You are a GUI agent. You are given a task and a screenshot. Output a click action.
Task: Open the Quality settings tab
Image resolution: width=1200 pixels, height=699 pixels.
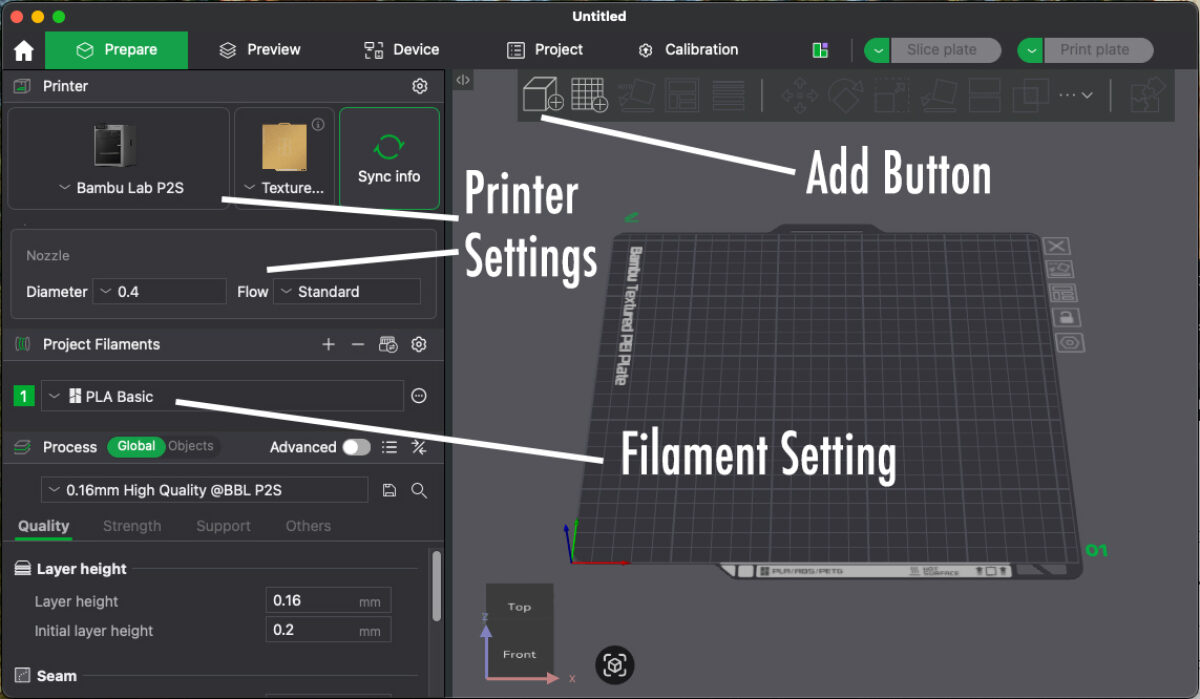(44, 526)
